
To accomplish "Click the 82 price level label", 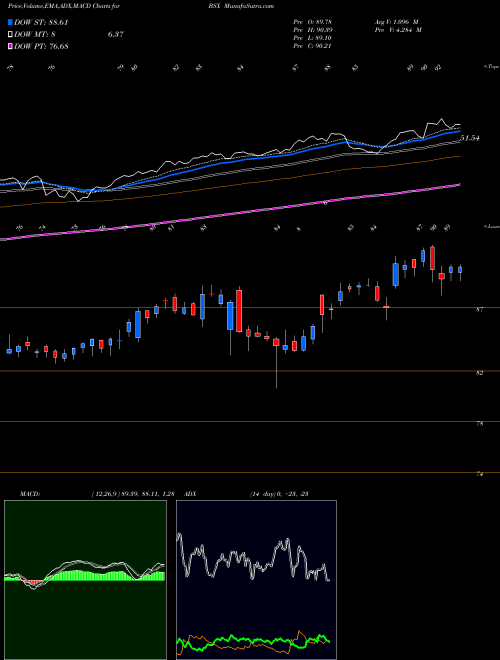I will tap(479, 373).
